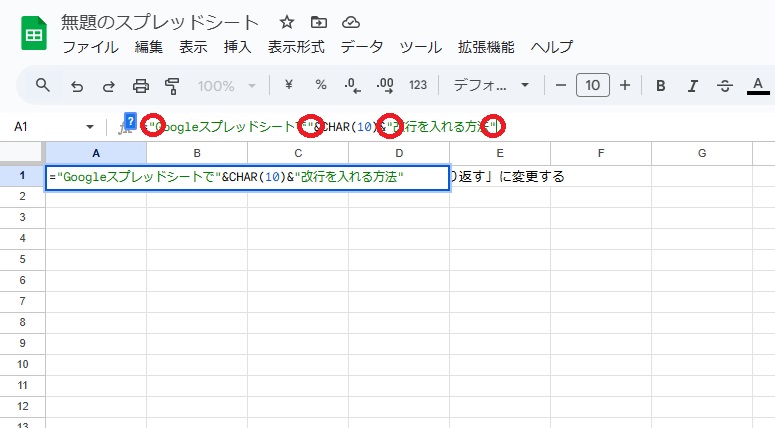
Task: Click the Google Sheets home logo
Action: (34, 33)
